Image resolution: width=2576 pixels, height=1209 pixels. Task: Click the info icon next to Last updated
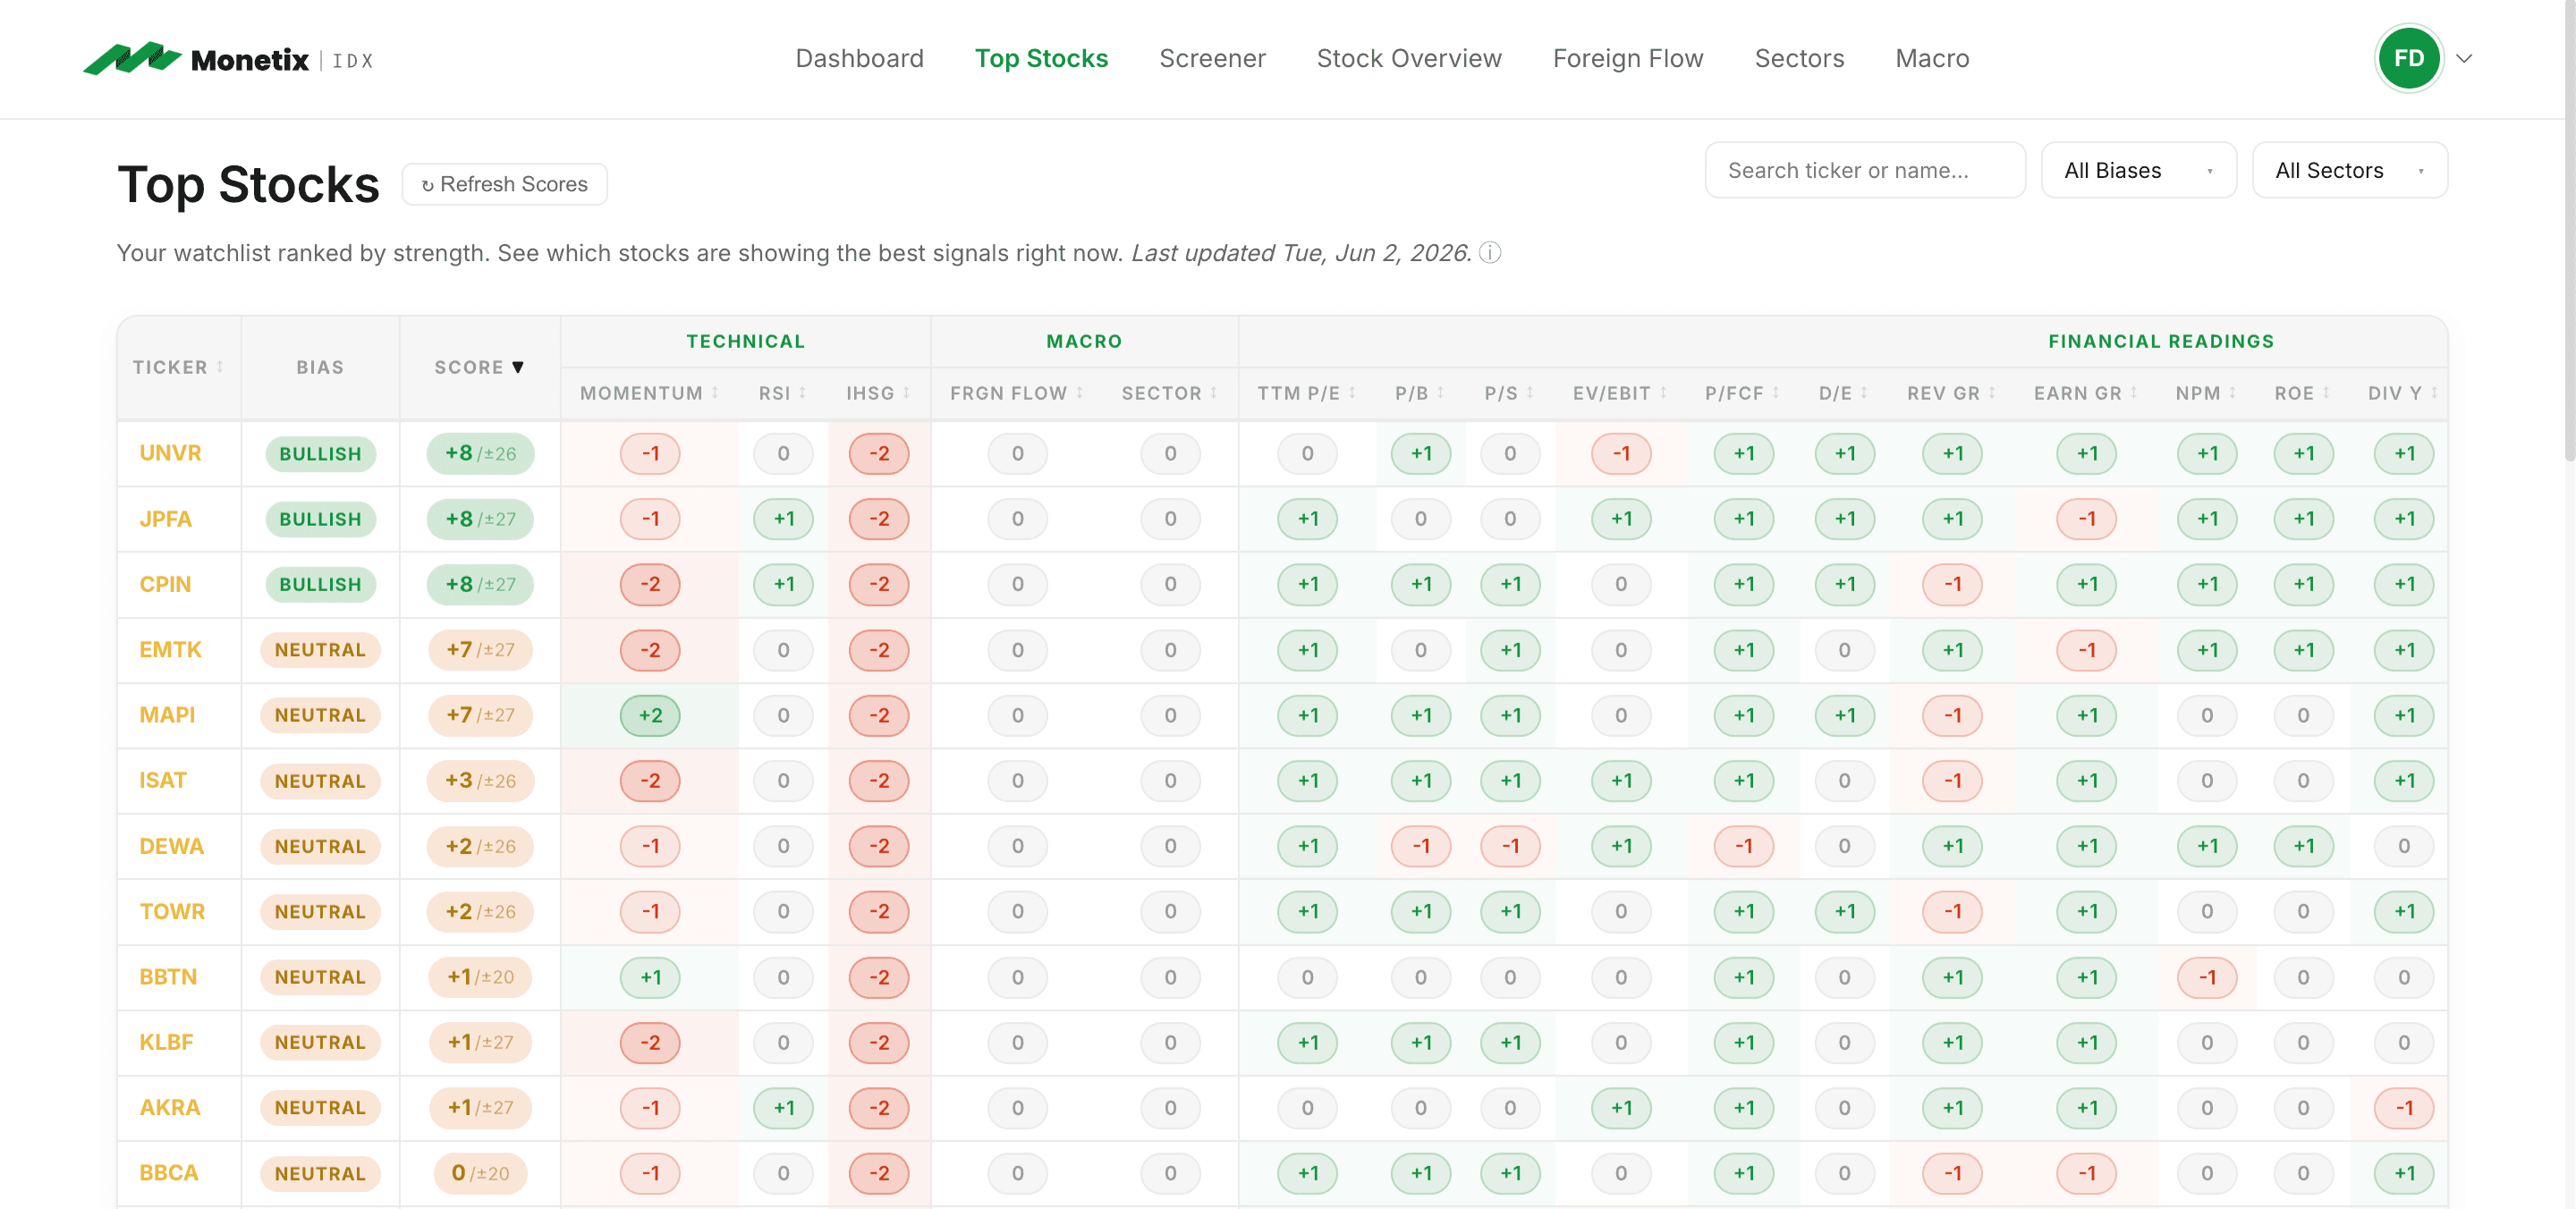tap(1490, 253)
